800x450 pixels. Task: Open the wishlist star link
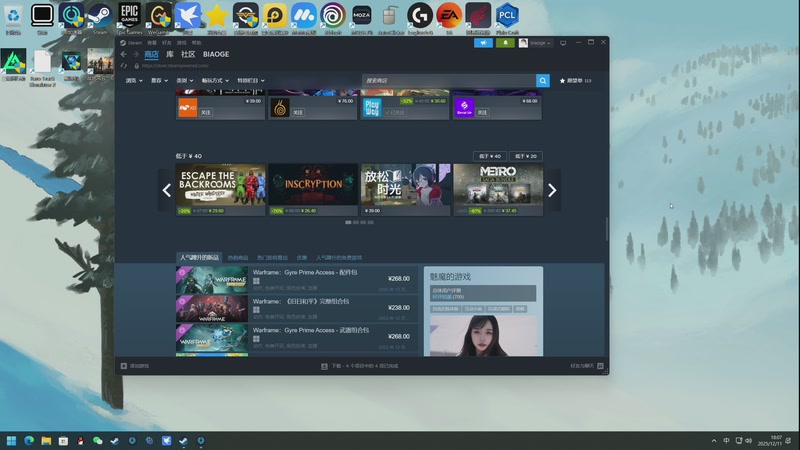click(x=576, y=81)
